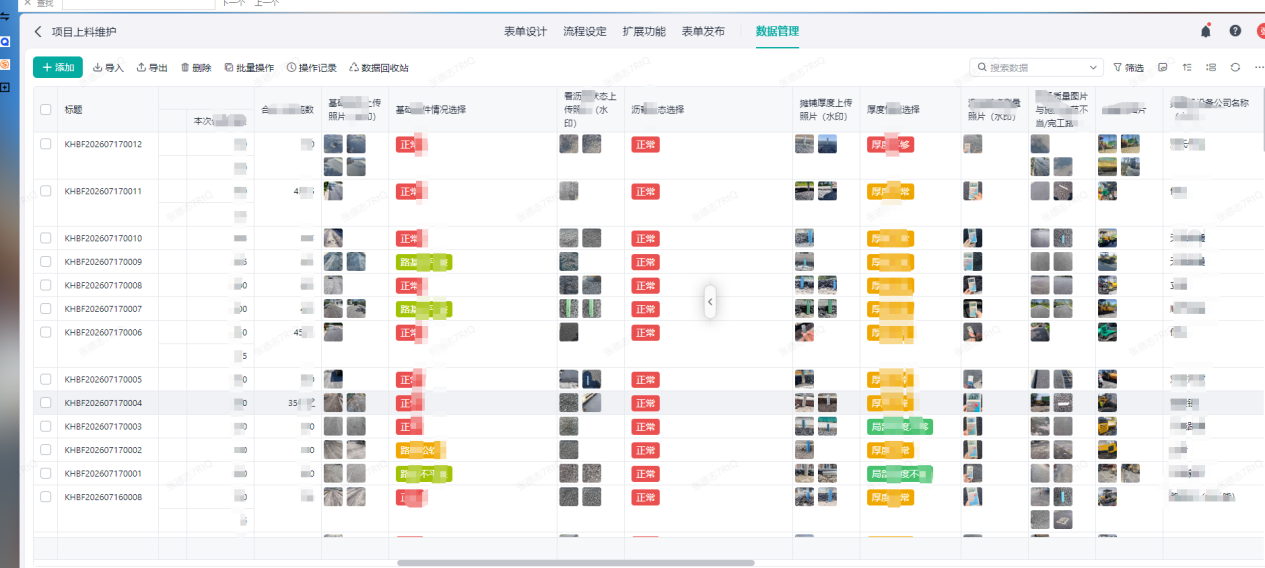Check the row KHBF202607160008 checkbox
Viewport: 1265px width, 568px height.
46,497
